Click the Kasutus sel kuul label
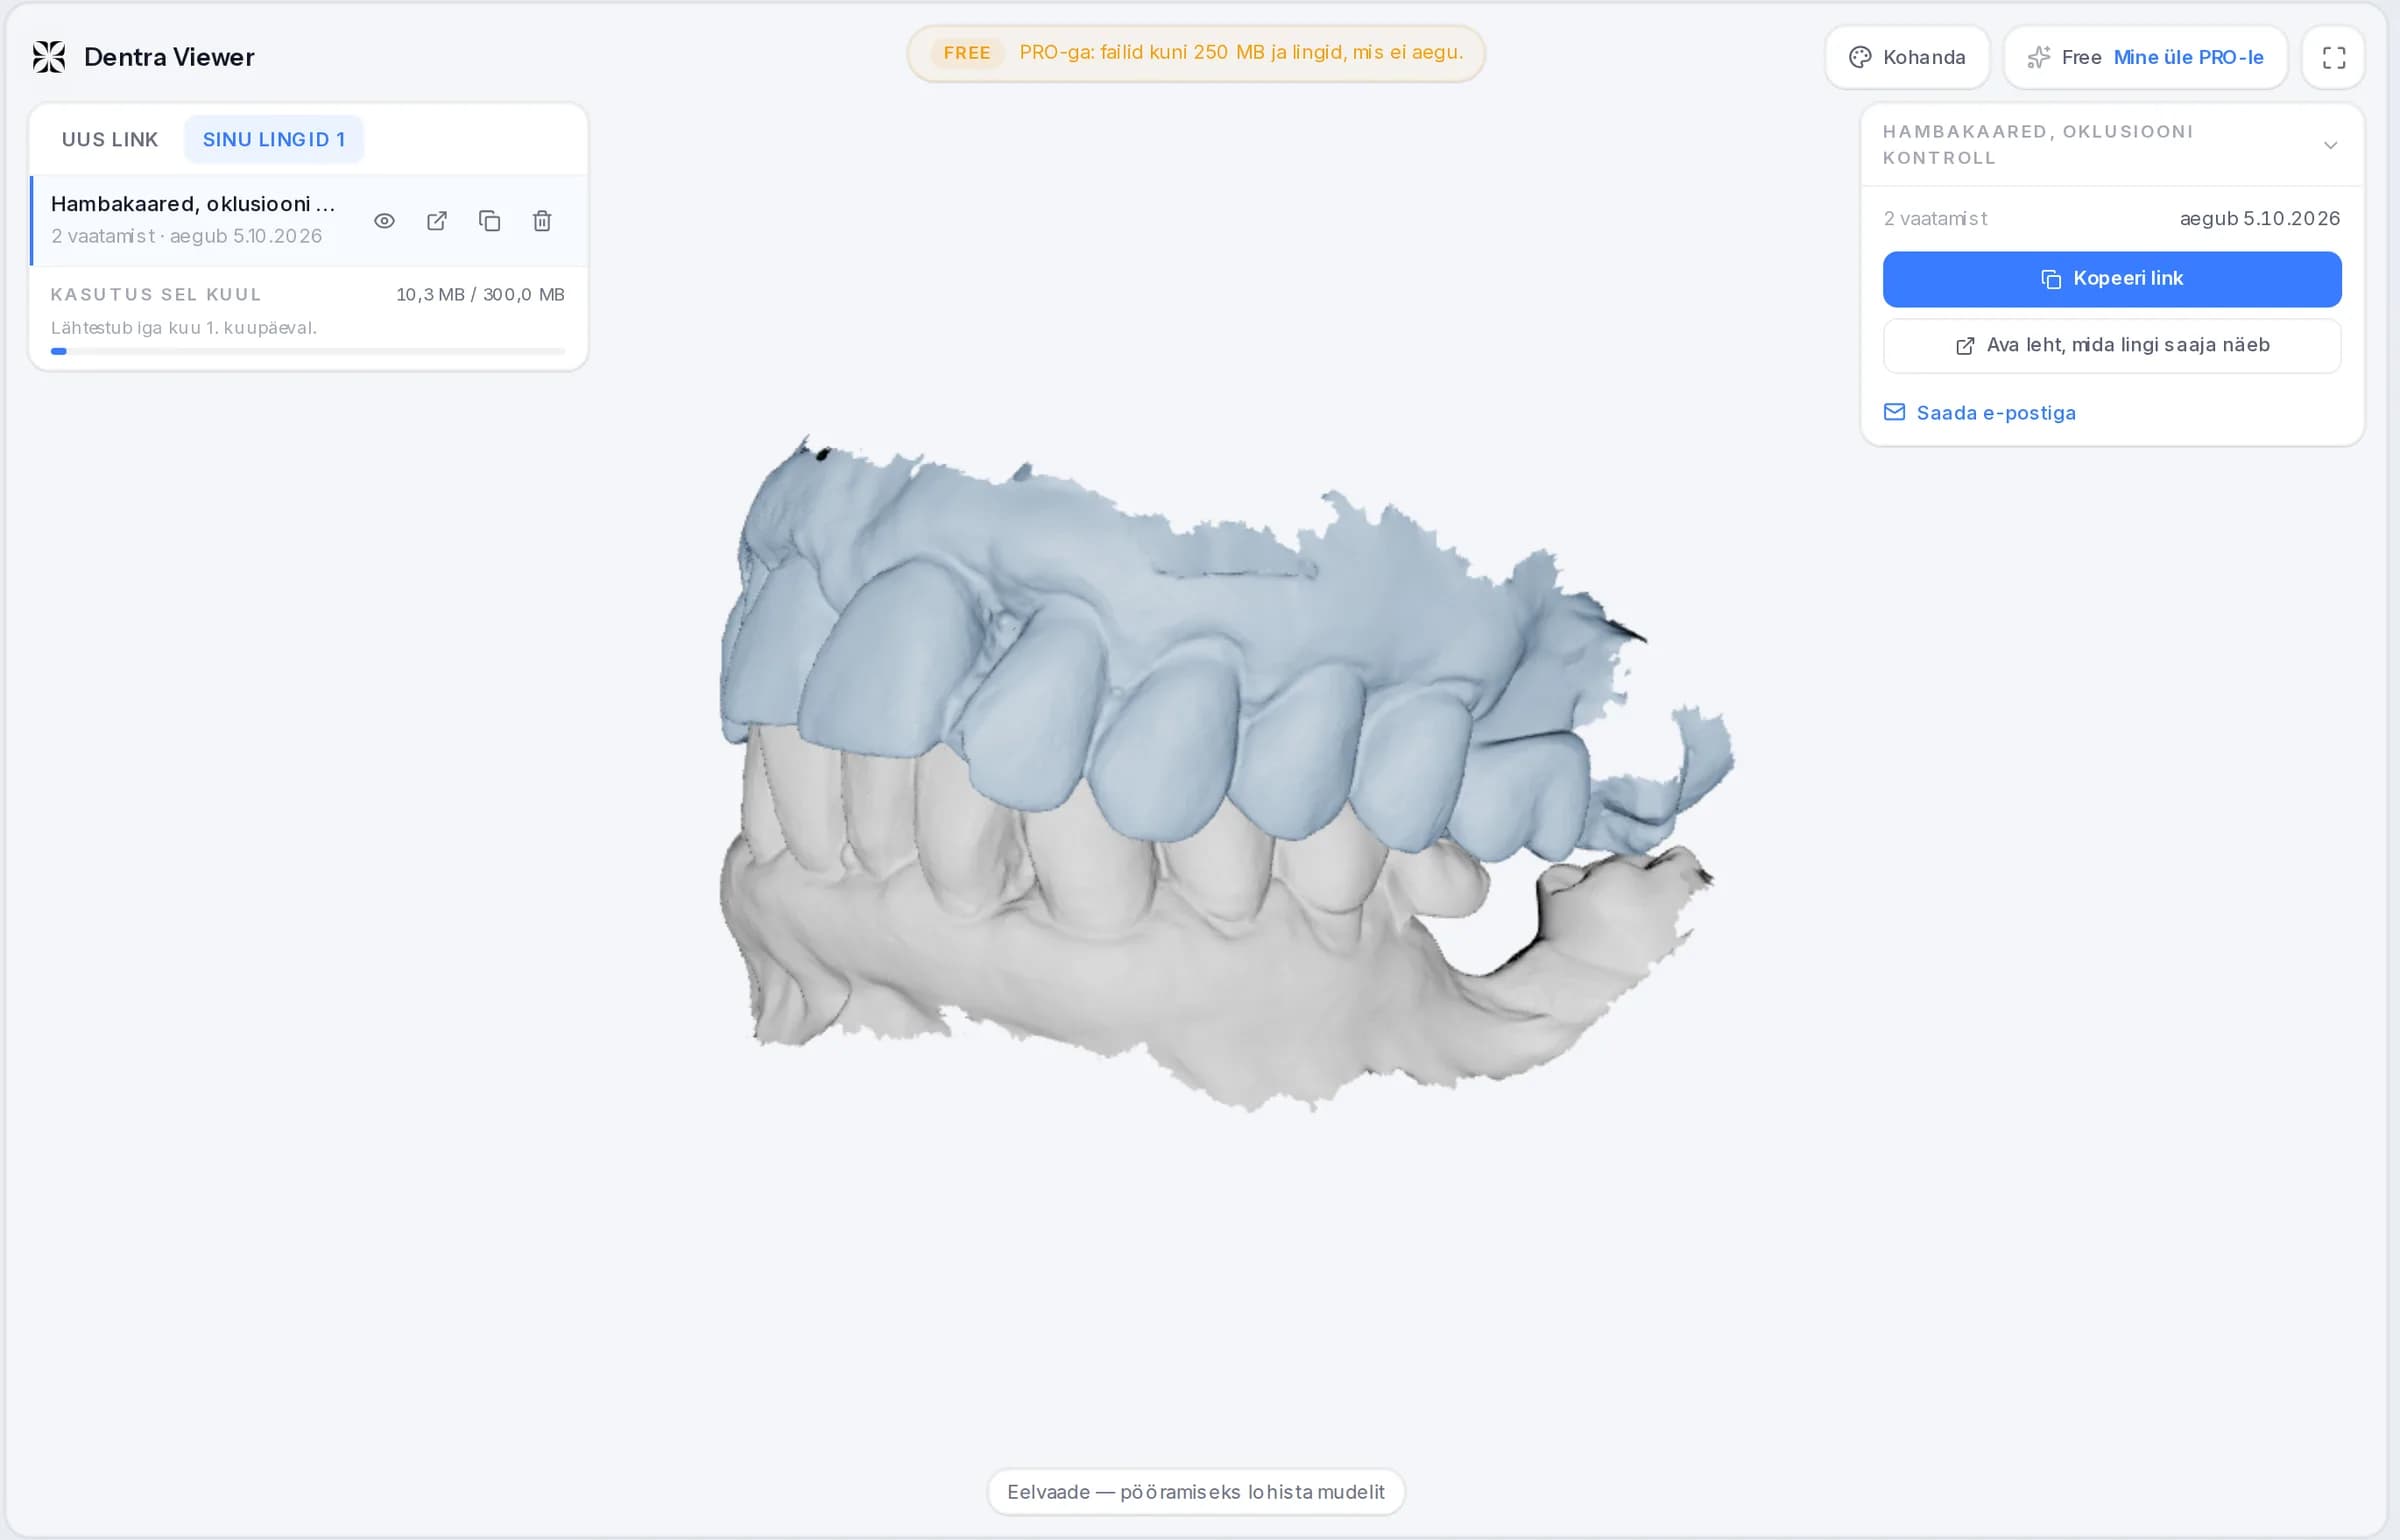The height and width of the screenshot is (1540, 2400). (156, 295)
